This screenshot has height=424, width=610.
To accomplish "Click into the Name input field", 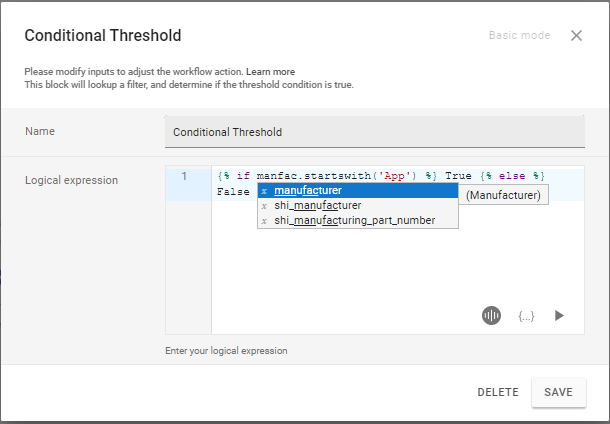I will (374, 132).
